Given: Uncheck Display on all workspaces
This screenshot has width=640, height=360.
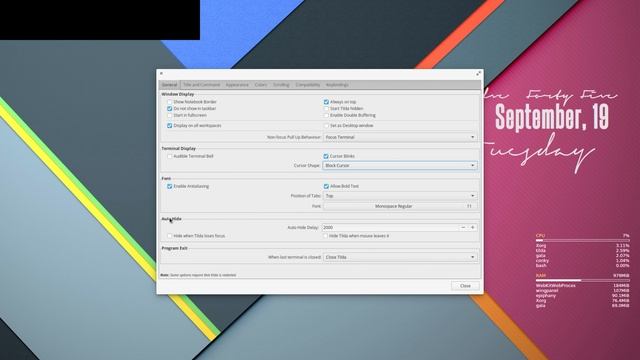Looking at the screenshot, I should click(x=169, y=126).
